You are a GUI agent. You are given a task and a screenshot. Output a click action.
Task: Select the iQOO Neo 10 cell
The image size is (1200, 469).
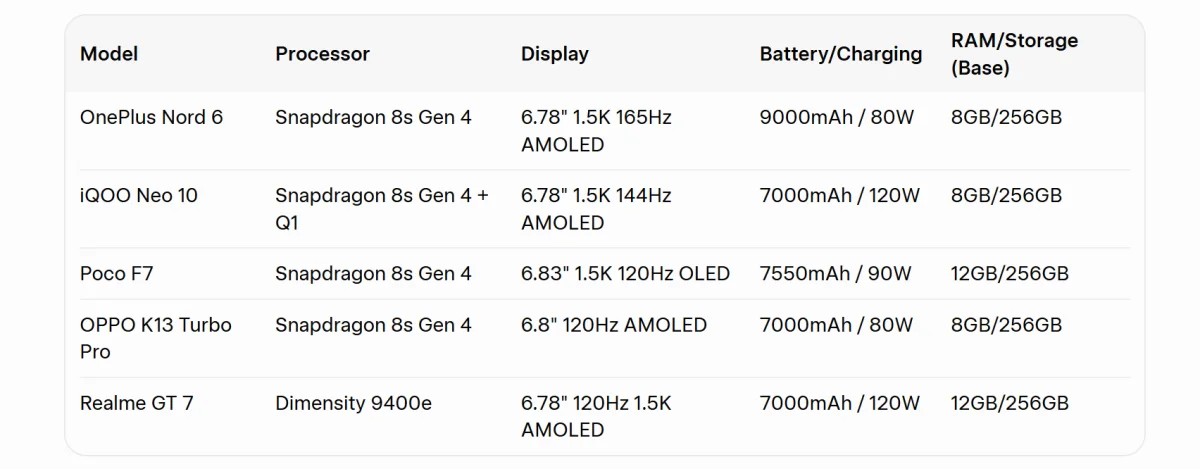pyautogui.click(x=139, y=195)
